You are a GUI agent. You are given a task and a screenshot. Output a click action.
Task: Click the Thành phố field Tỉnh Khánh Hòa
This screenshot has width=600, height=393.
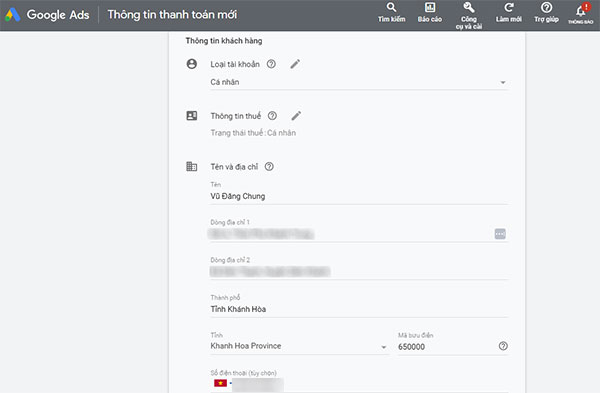[x=359, y=309]
